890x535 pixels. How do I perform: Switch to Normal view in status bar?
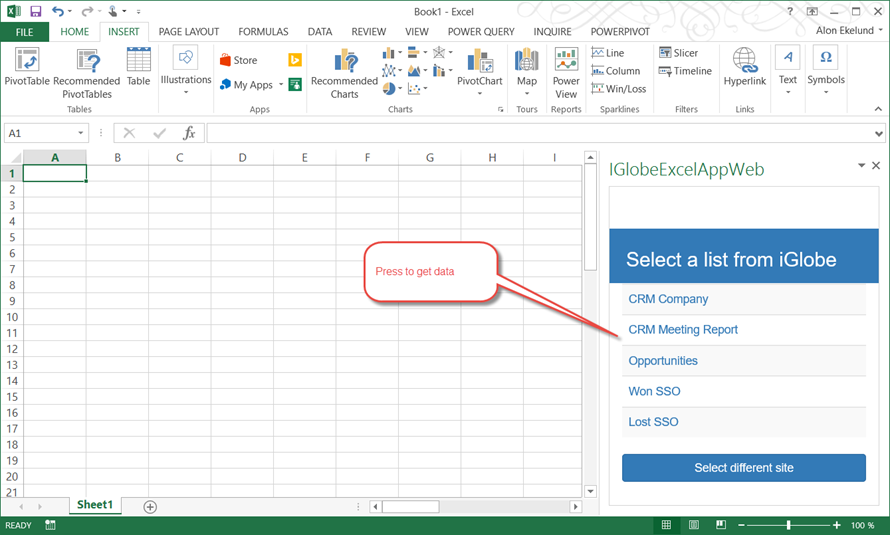point(666,525)
